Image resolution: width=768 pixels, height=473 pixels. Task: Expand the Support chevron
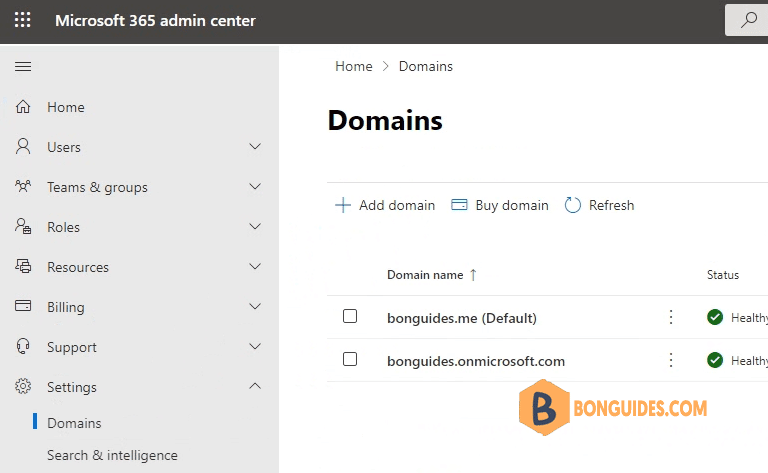tap(255, 347)
